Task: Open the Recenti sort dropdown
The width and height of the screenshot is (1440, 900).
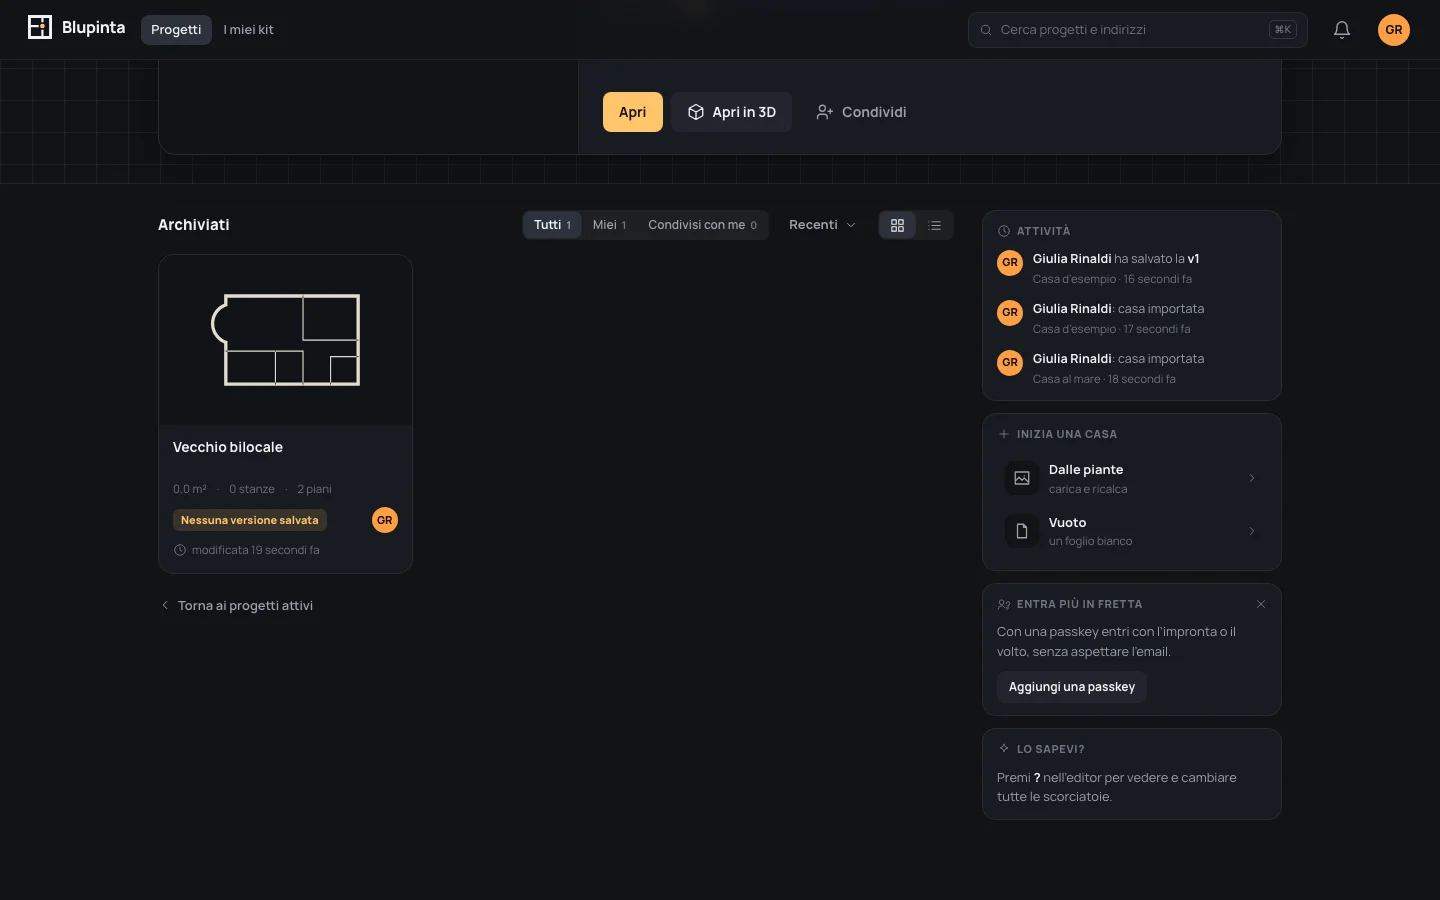Action: coord(822,225)
